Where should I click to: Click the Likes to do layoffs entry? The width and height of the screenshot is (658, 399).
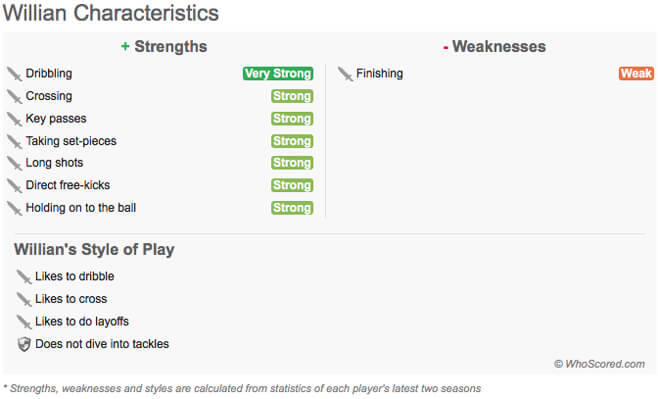tap(82, 321)
